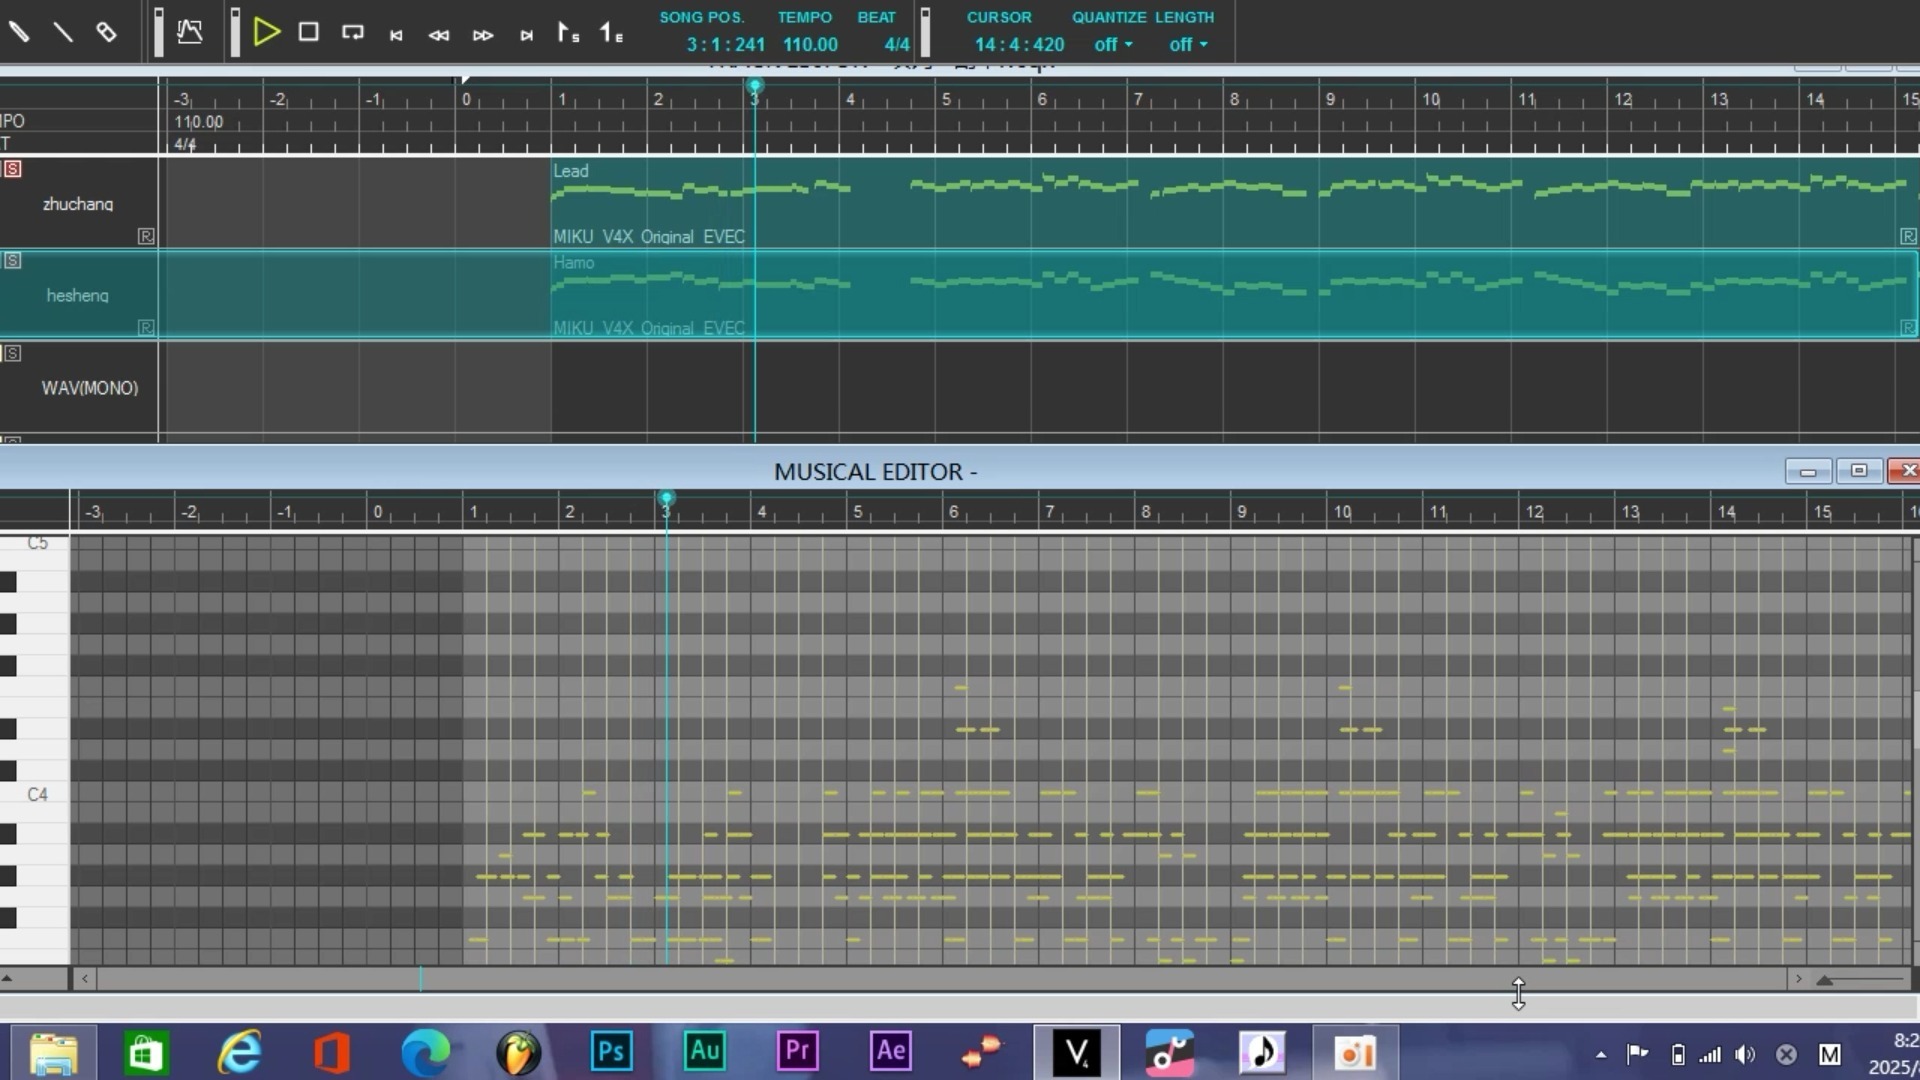Select the WAV(MONO) track header
Viewport: 1920px width, 1080px height.
click(78, 387)
